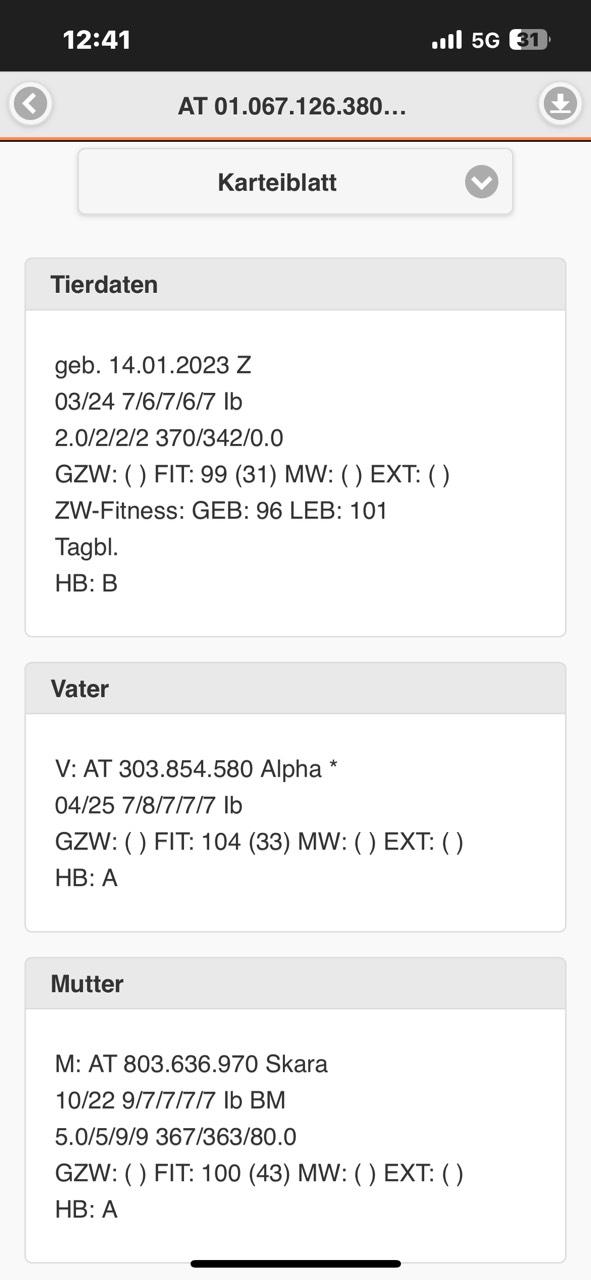Image resolution: width=591 pixels, height=1280 pixels.
Task: Select the Vater section header
Action: pos(295,688)
